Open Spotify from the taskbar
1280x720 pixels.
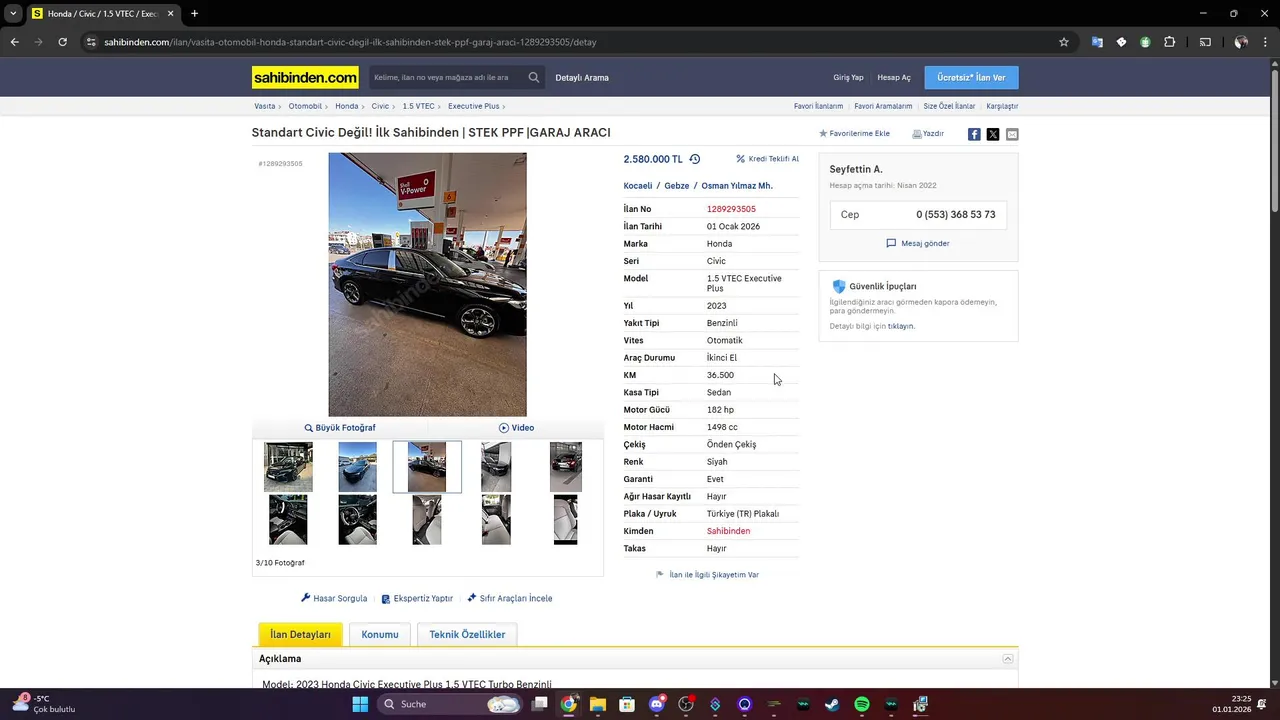pyautogui.click(x=862, y=704)
